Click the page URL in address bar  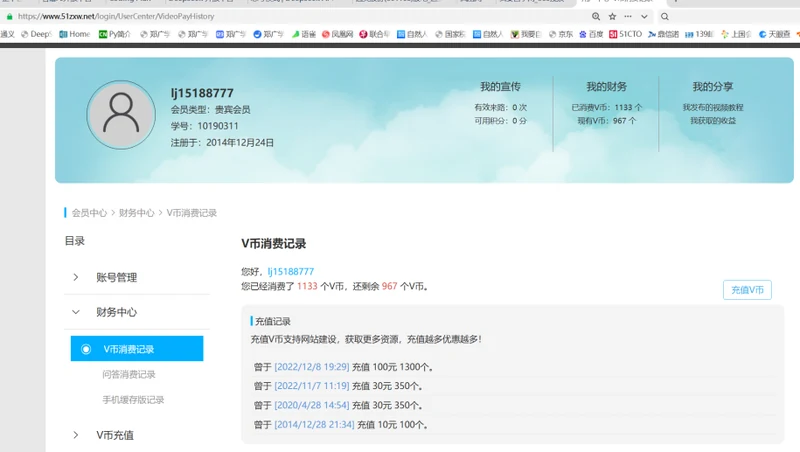click(116, 16)
